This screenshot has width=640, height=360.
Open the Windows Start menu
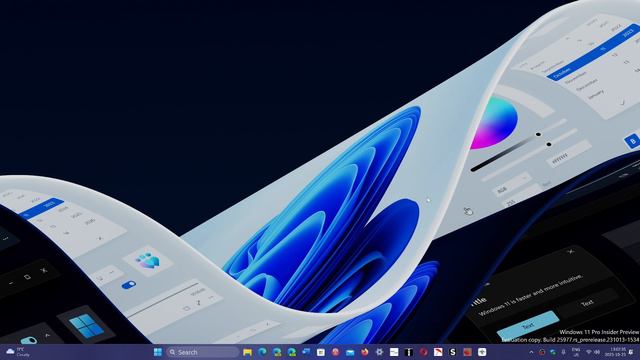[x=158, y=352]
